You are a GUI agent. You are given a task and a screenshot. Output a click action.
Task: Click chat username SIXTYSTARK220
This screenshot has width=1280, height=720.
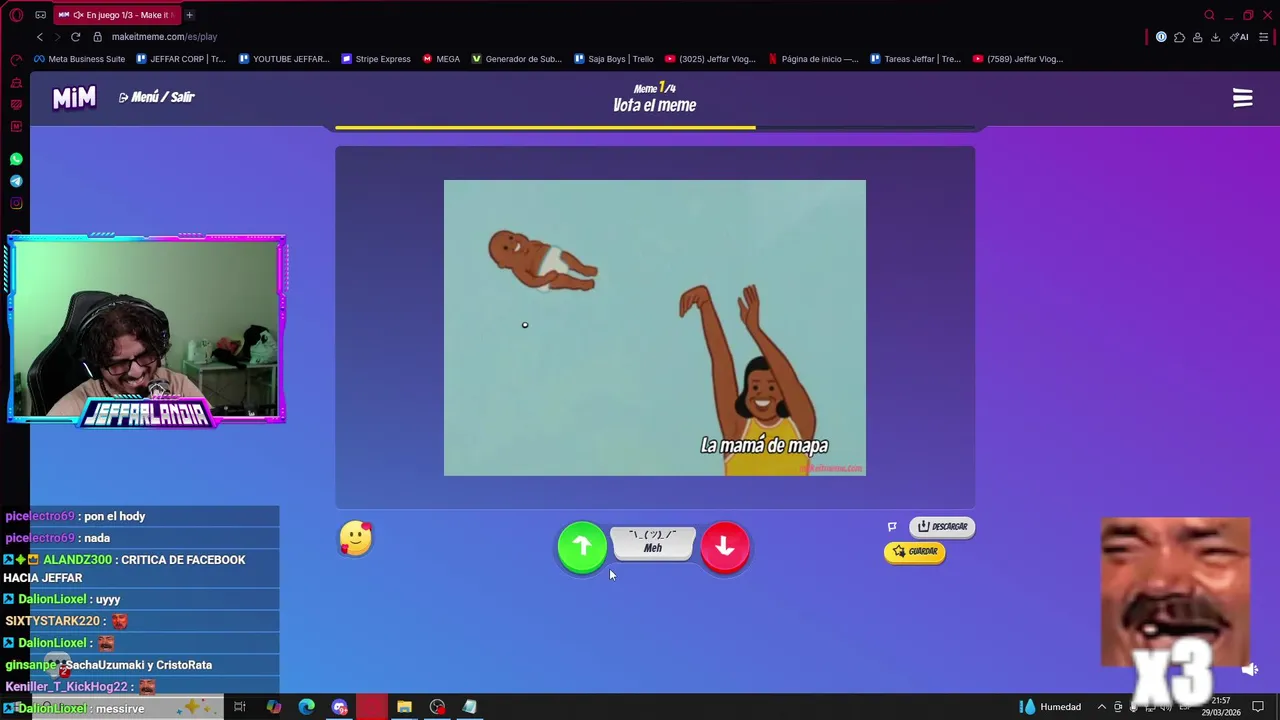pos(52,621)
